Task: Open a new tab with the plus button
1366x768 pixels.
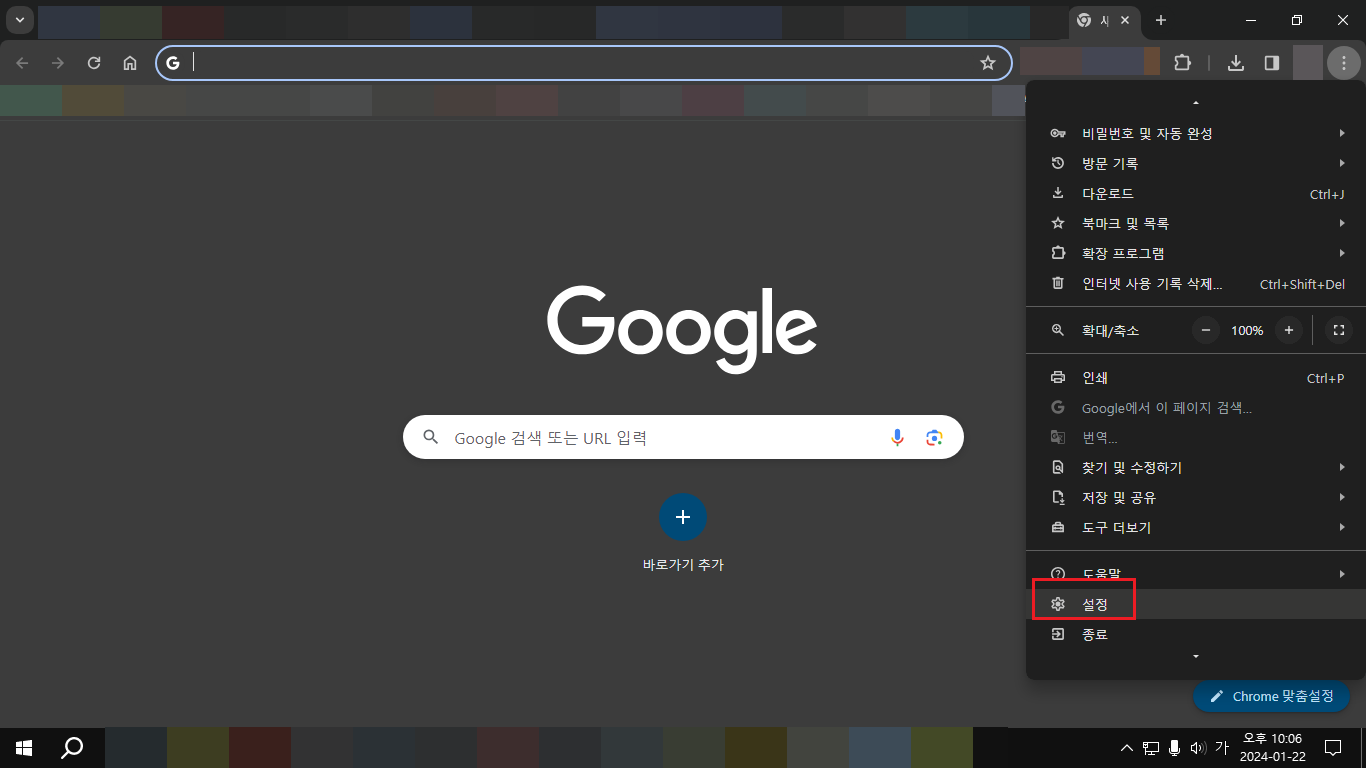Action: [1160, 20]
